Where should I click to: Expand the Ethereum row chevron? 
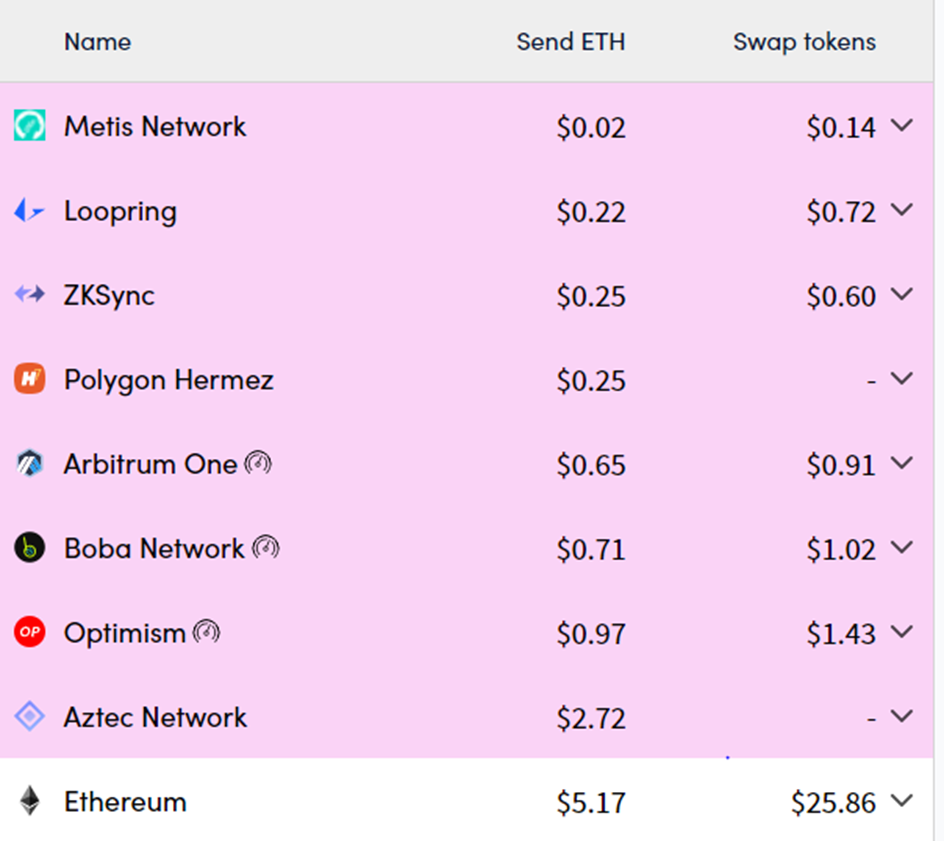(902, 800)
